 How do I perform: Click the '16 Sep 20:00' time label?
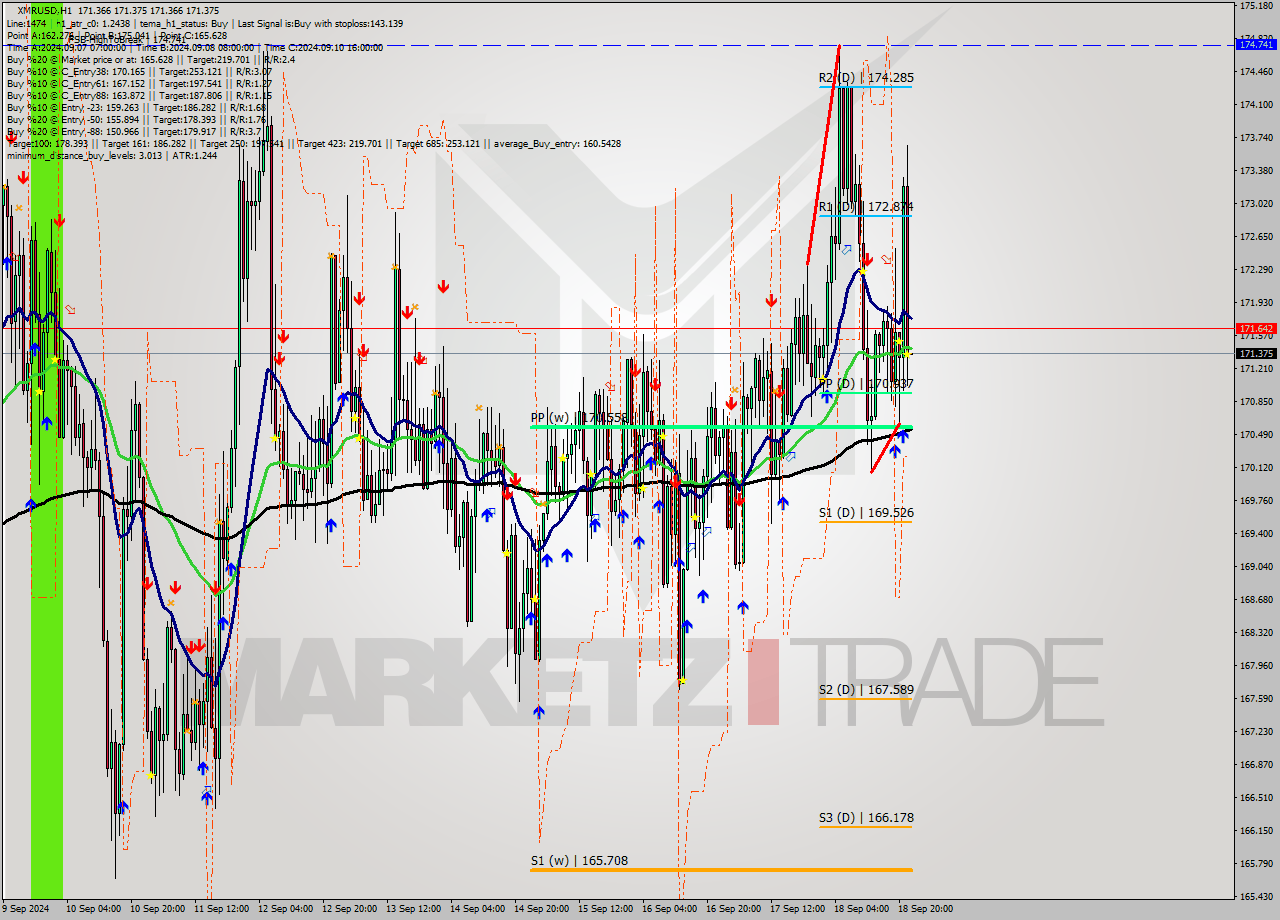pyautogui.click(x=733, y=909)
